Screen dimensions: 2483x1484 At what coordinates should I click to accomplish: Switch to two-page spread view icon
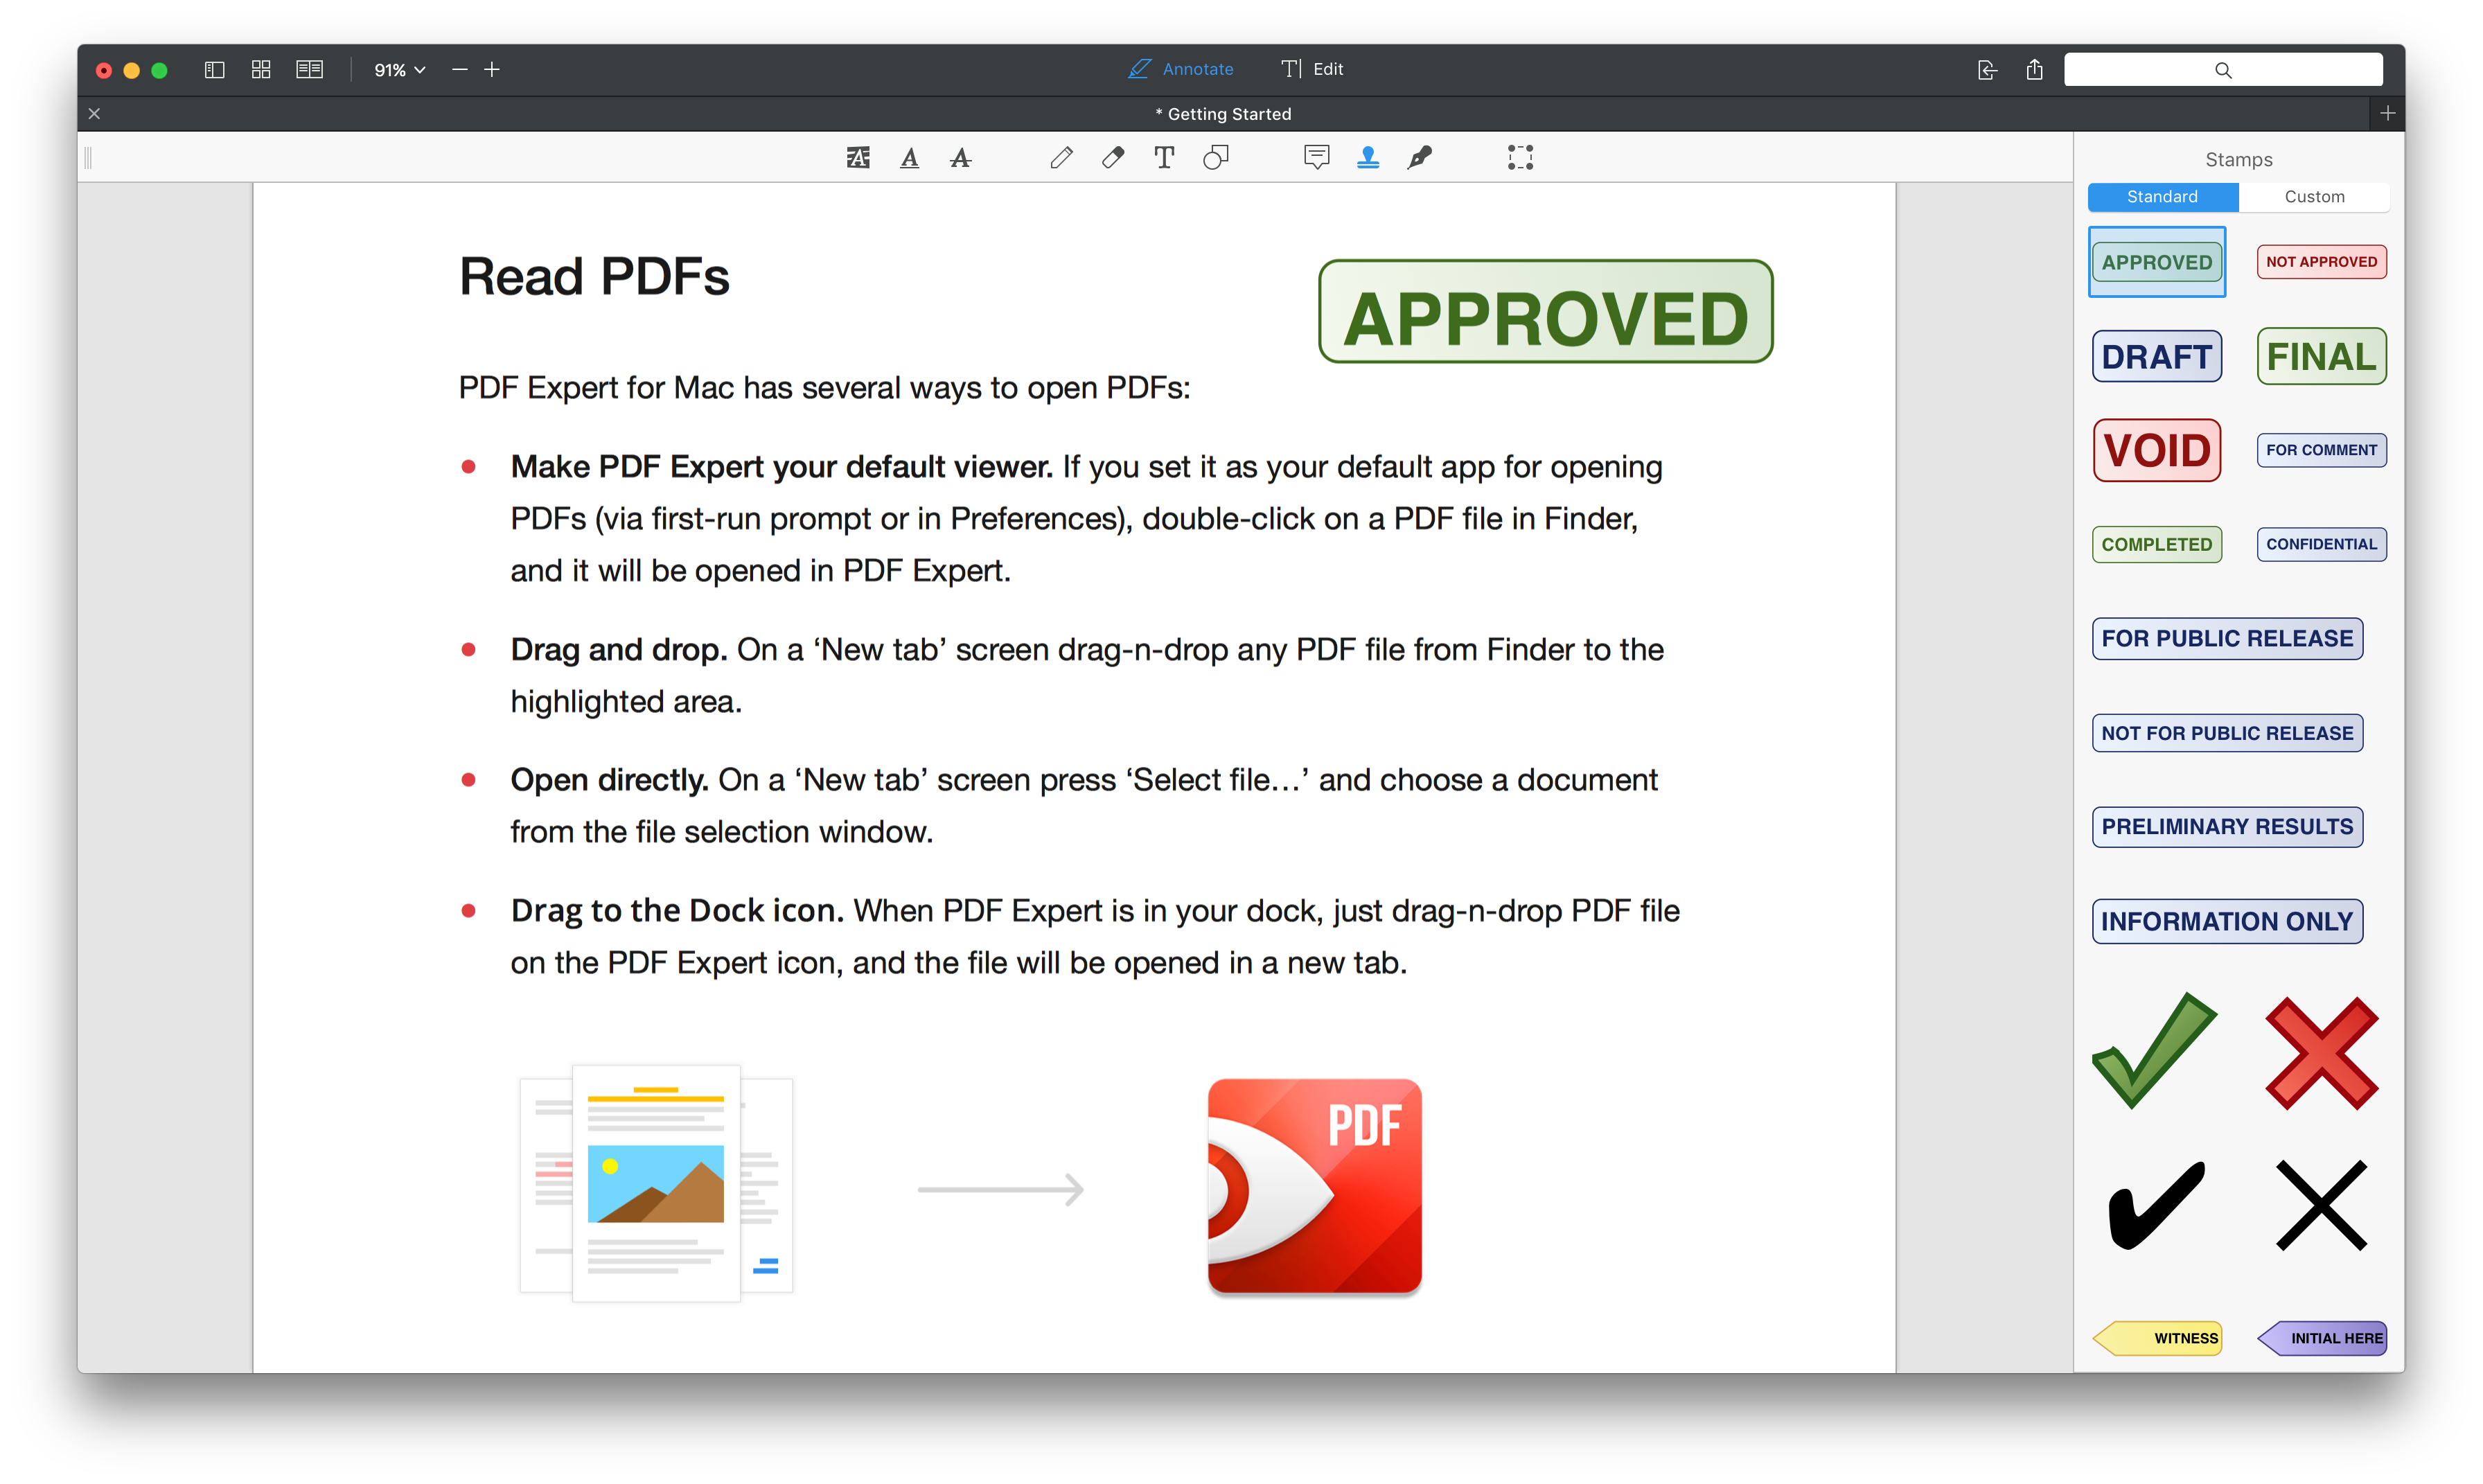310,69
